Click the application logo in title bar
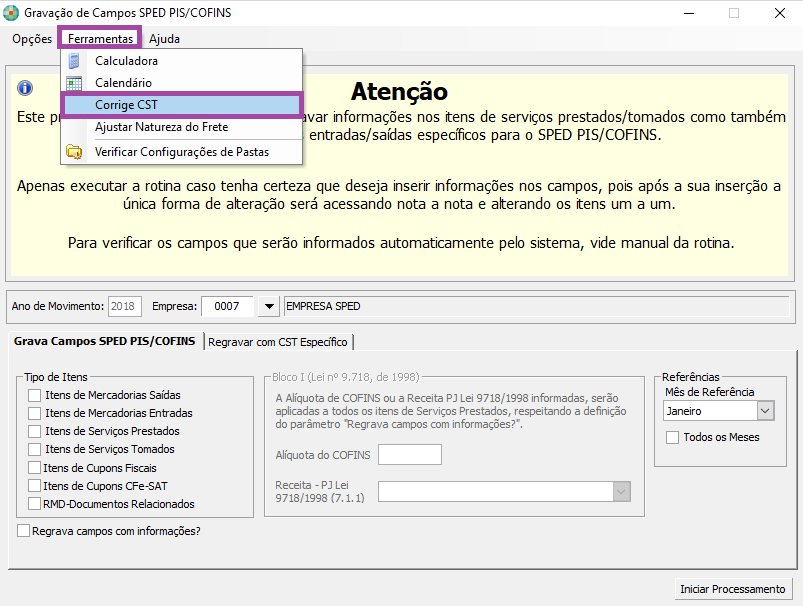 tap(11, 13)
